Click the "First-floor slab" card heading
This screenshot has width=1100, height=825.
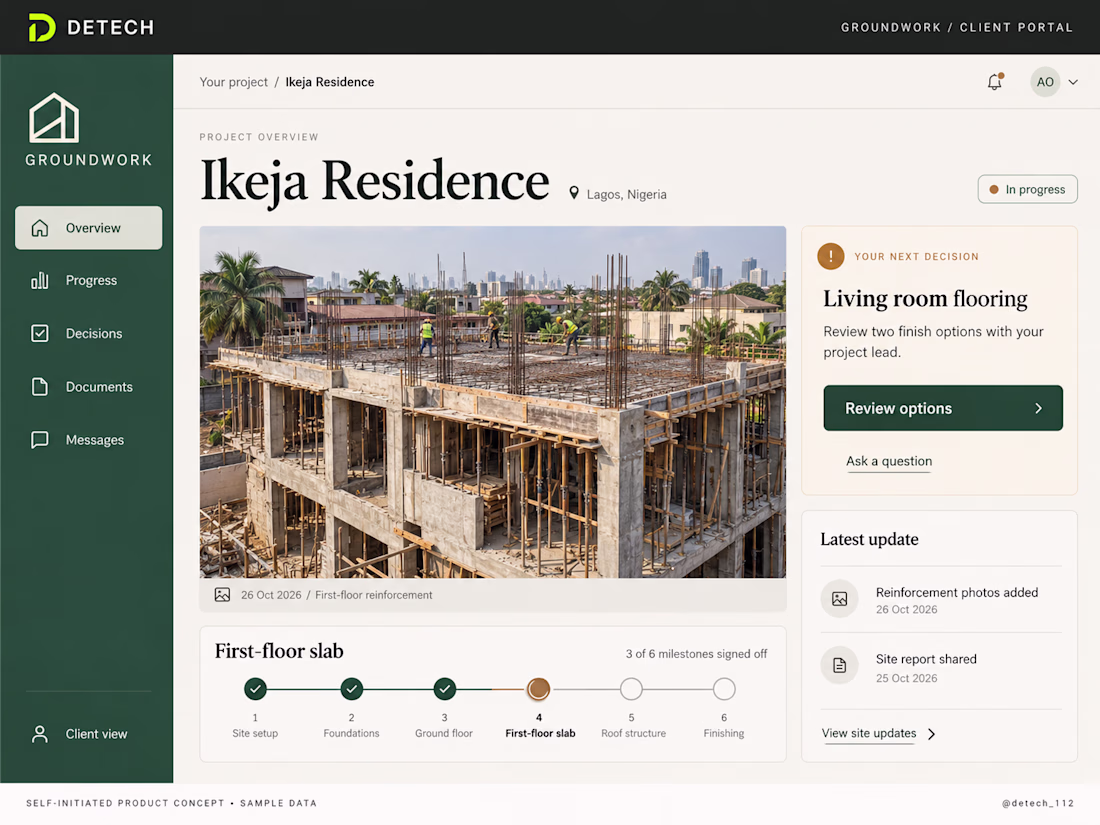coord(279,651)
